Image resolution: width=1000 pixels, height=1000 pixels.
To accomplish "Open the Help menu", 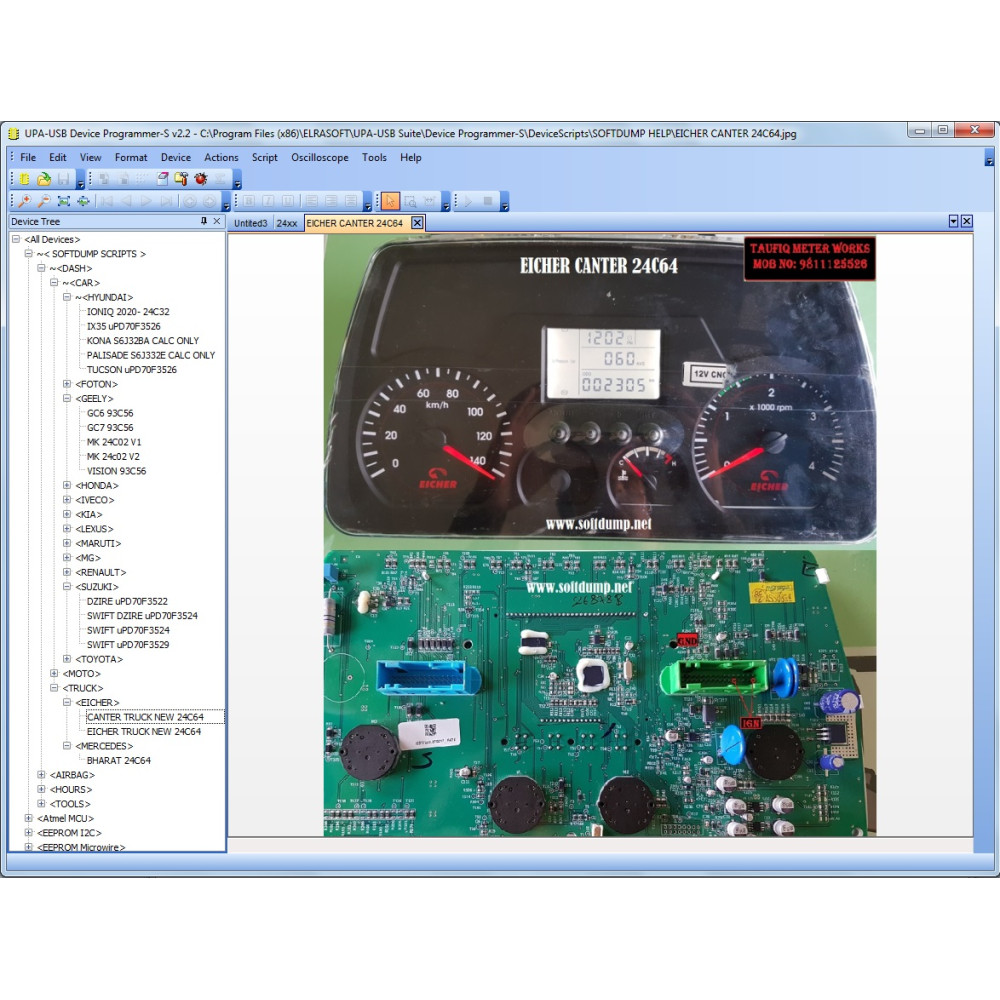I will (x=411, y=158).
